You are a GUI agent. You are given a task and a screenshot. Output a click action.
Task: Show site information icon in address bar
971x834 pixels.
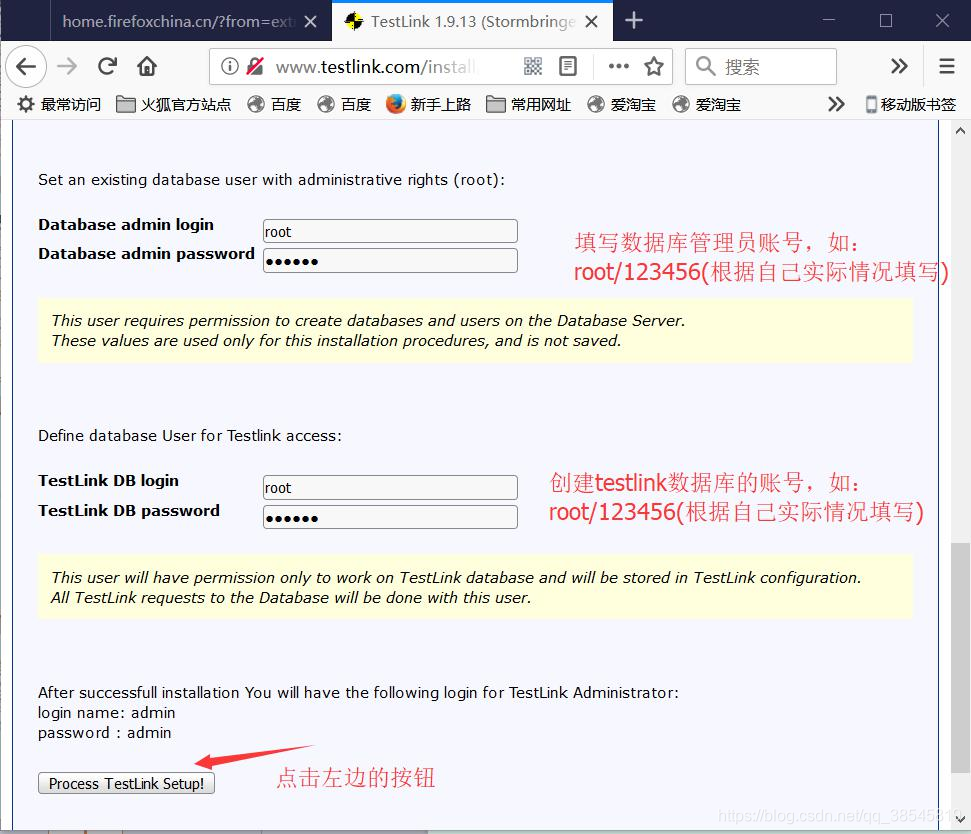click(x=230, y=66)
